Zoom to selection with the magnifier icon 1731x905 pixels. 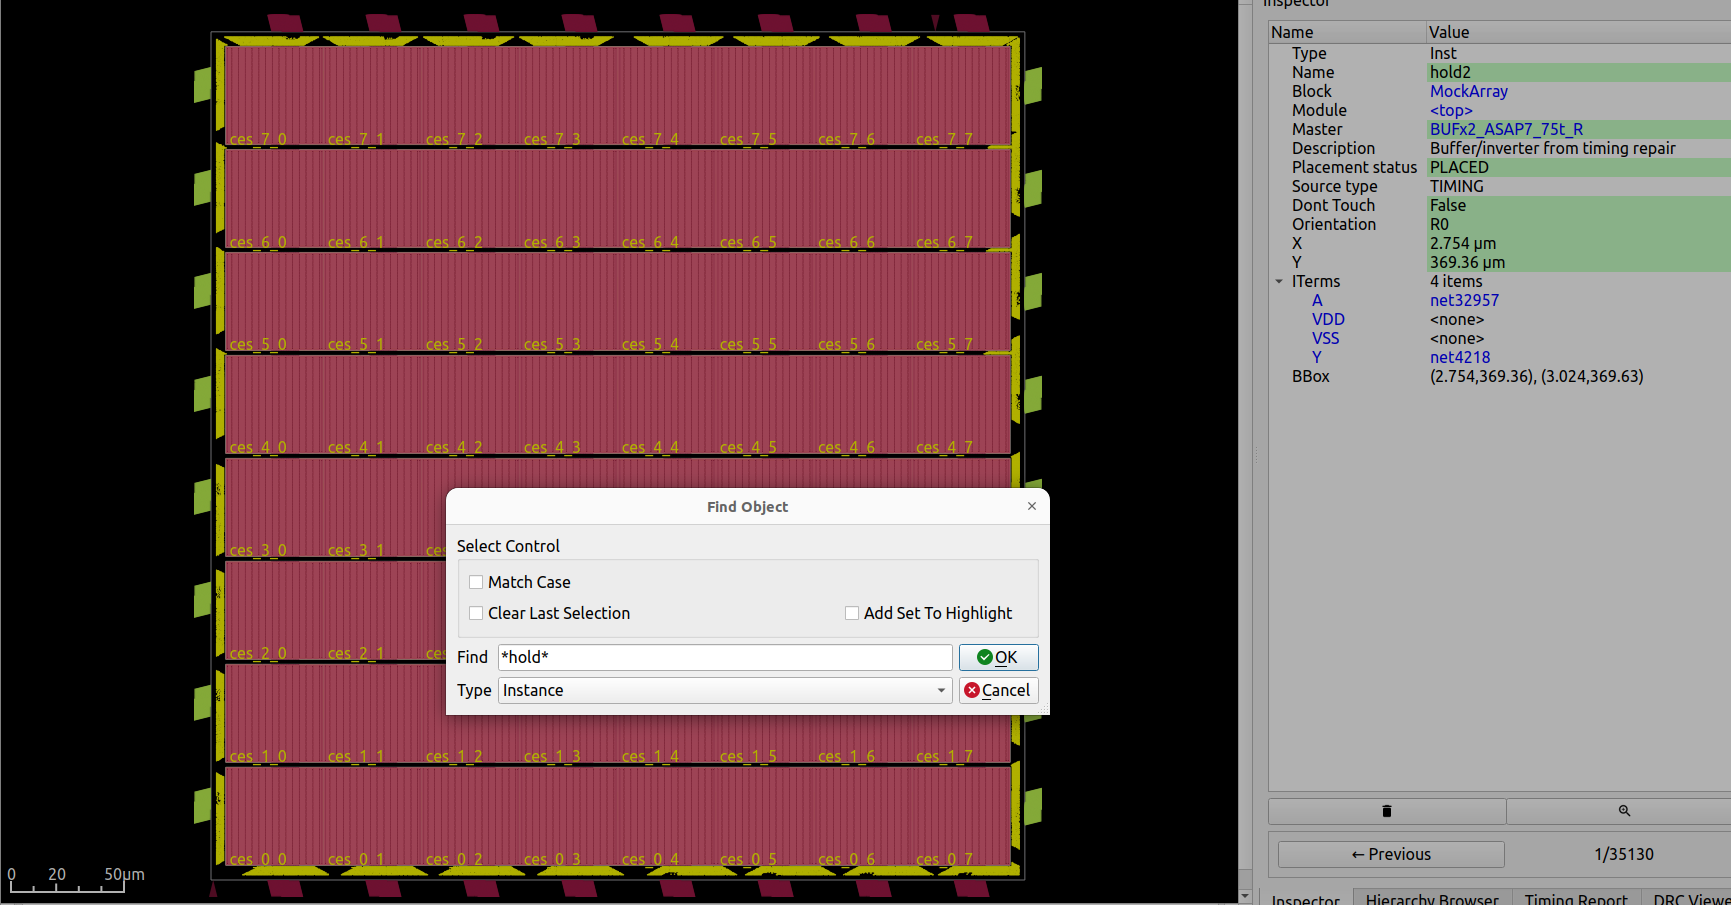click(x=1624, y=811)
